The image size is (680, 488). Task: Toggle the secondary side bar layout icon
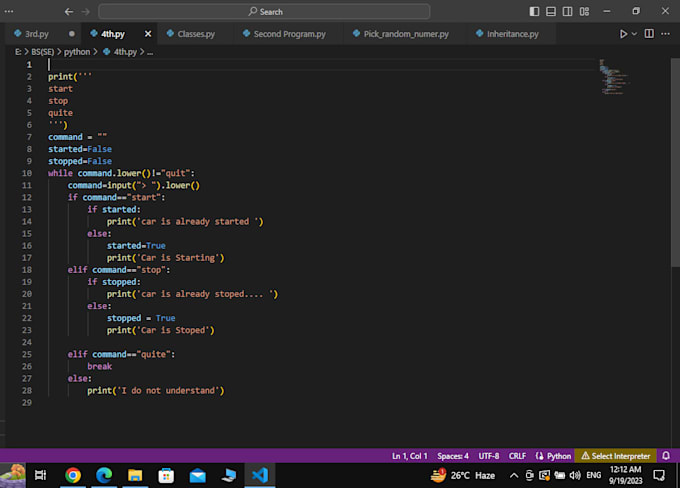(567, 11)
